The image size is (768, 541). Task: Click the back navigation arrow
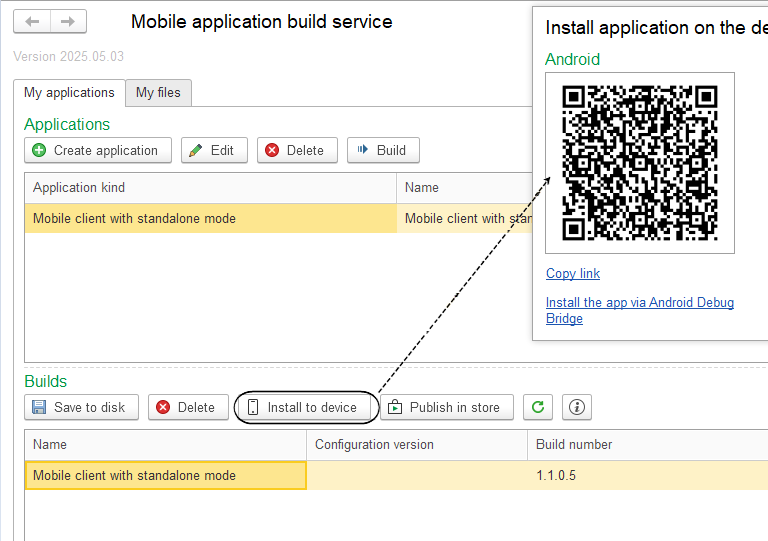pos(32,21)
